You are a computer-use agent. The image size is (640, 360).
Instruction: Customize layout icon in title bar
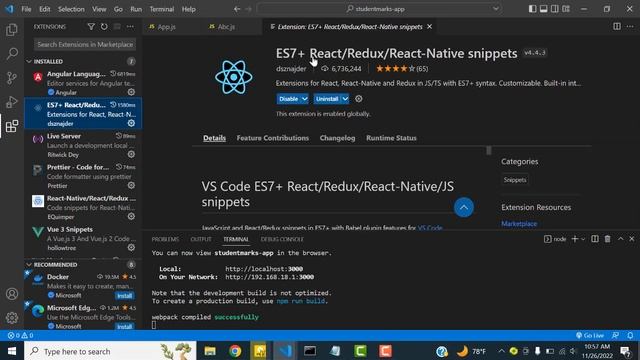pos(566,9)
